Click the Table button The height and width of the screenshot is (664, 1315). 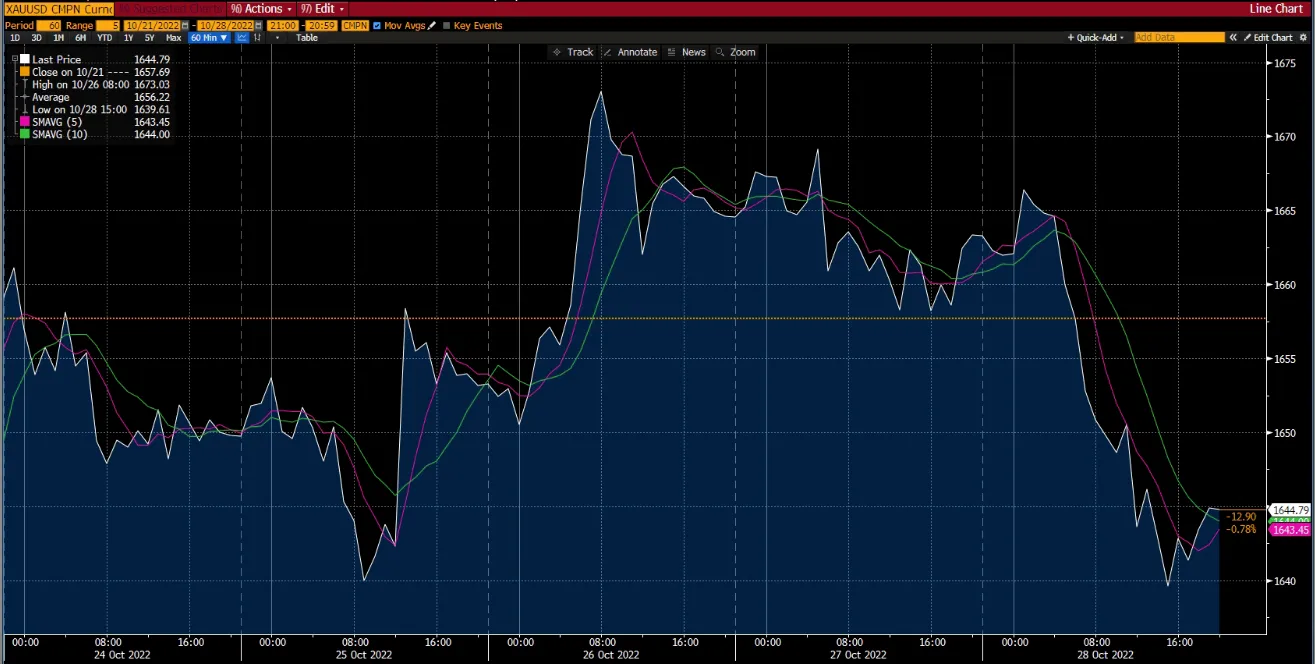point(307,38)
